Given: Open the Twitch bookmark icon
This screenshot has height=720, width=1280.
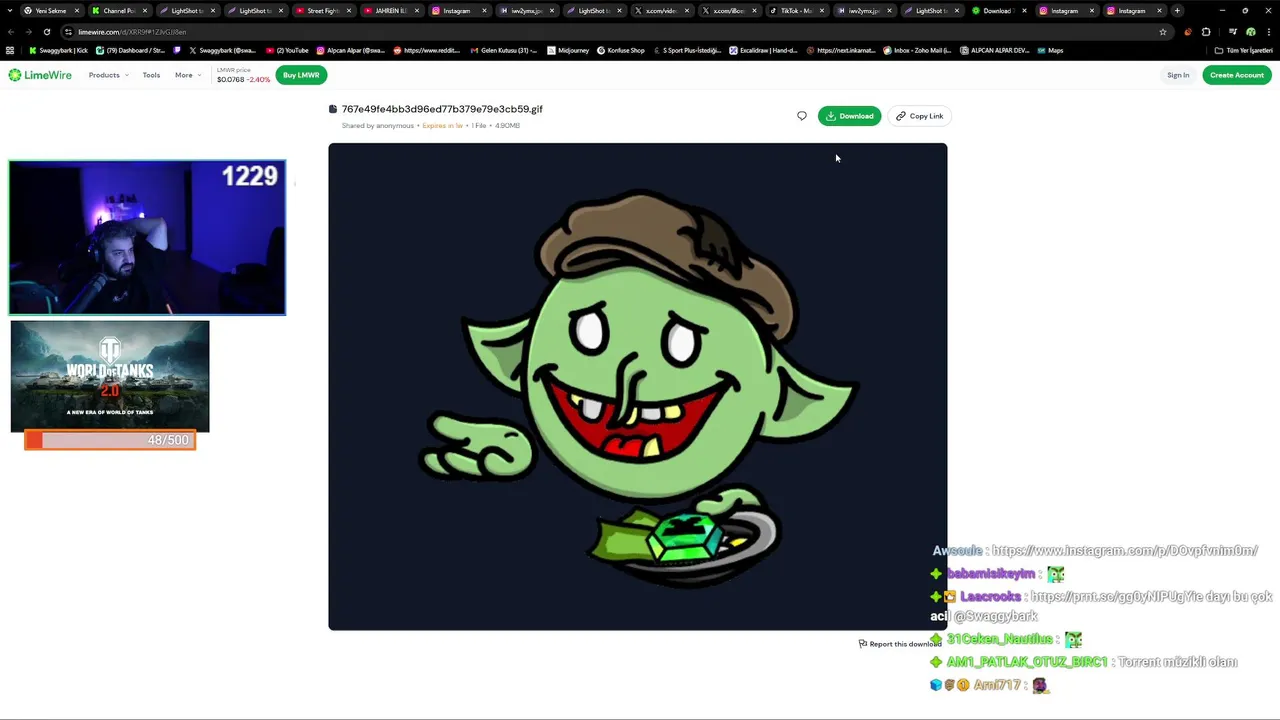Looking at the screenshot, I should 178,50.
